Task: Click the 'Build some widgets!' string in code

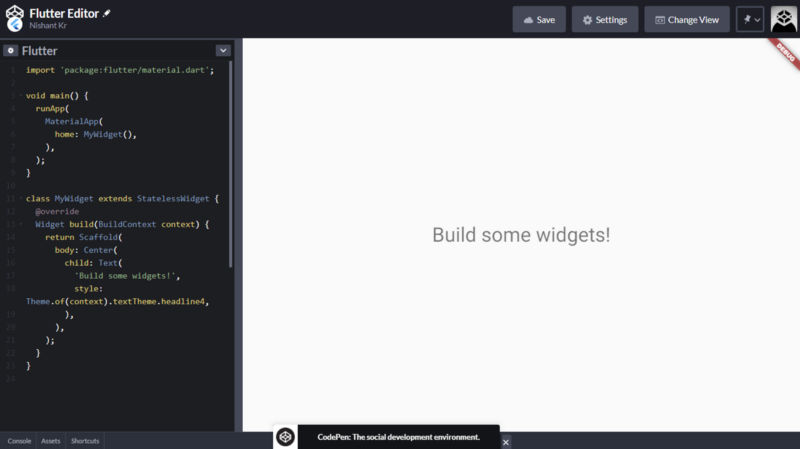Action: [x=125, y=276]
